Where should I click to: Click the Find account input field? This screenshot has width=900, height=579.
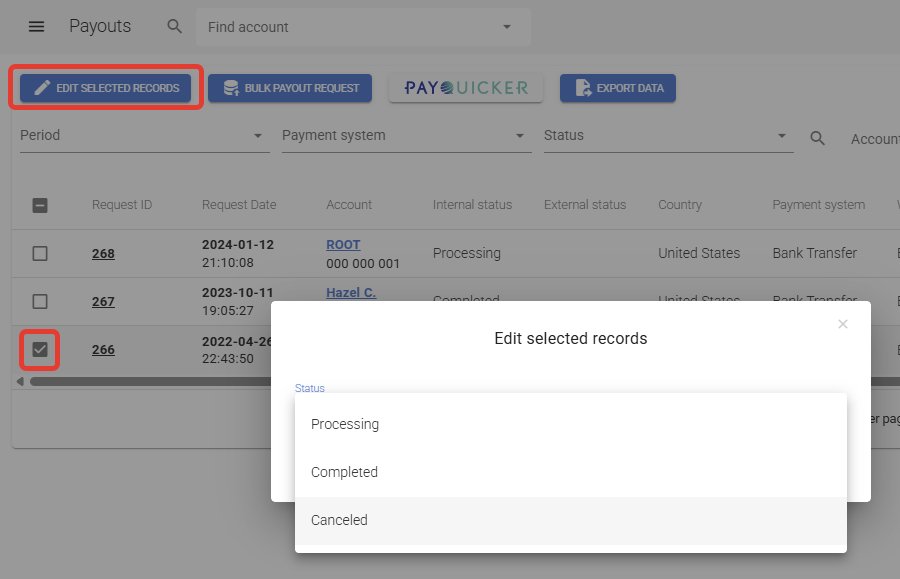[350, 27]
